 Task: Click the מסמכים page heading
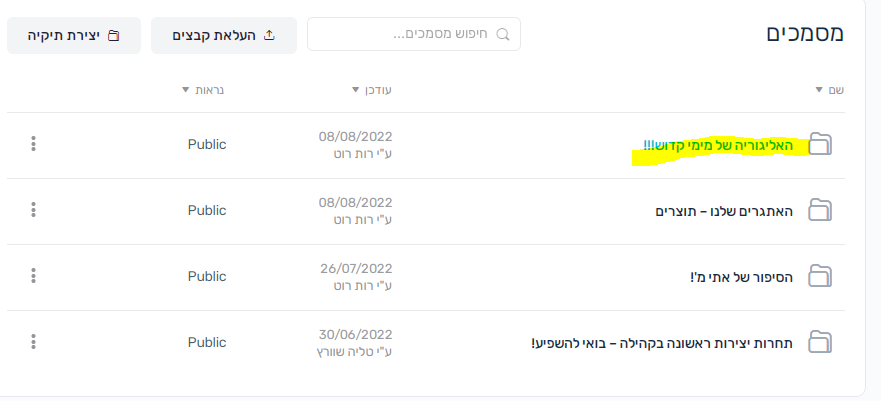[805, 33]
